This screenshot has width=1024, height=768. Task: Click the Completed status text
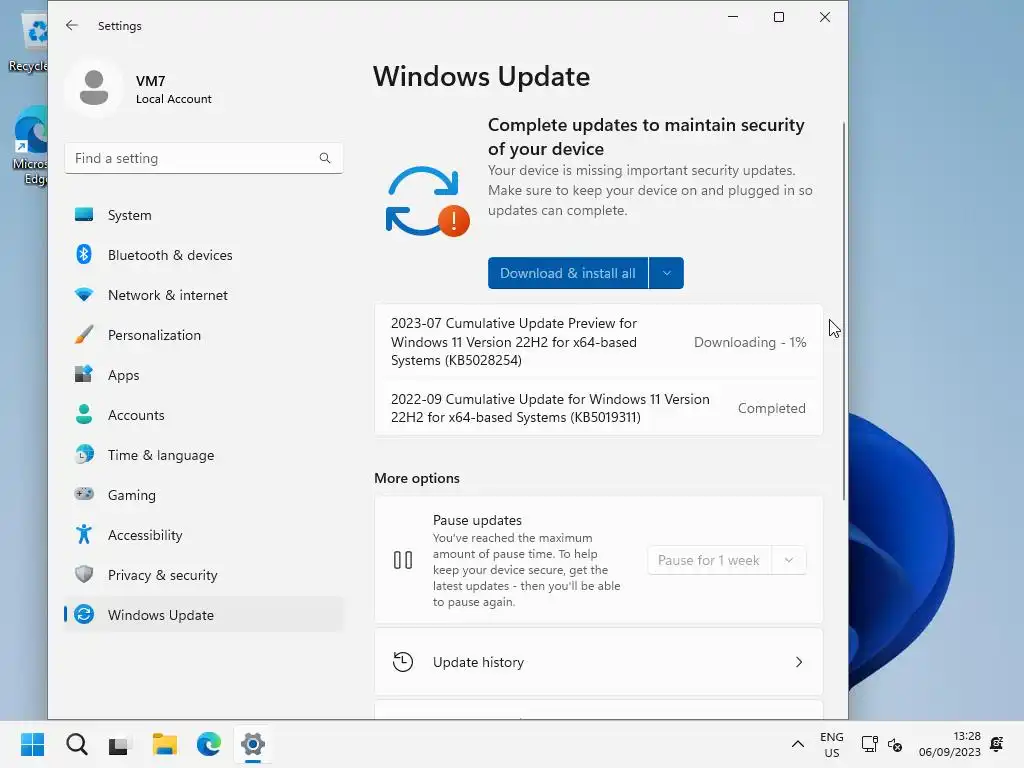click(771, 408)
